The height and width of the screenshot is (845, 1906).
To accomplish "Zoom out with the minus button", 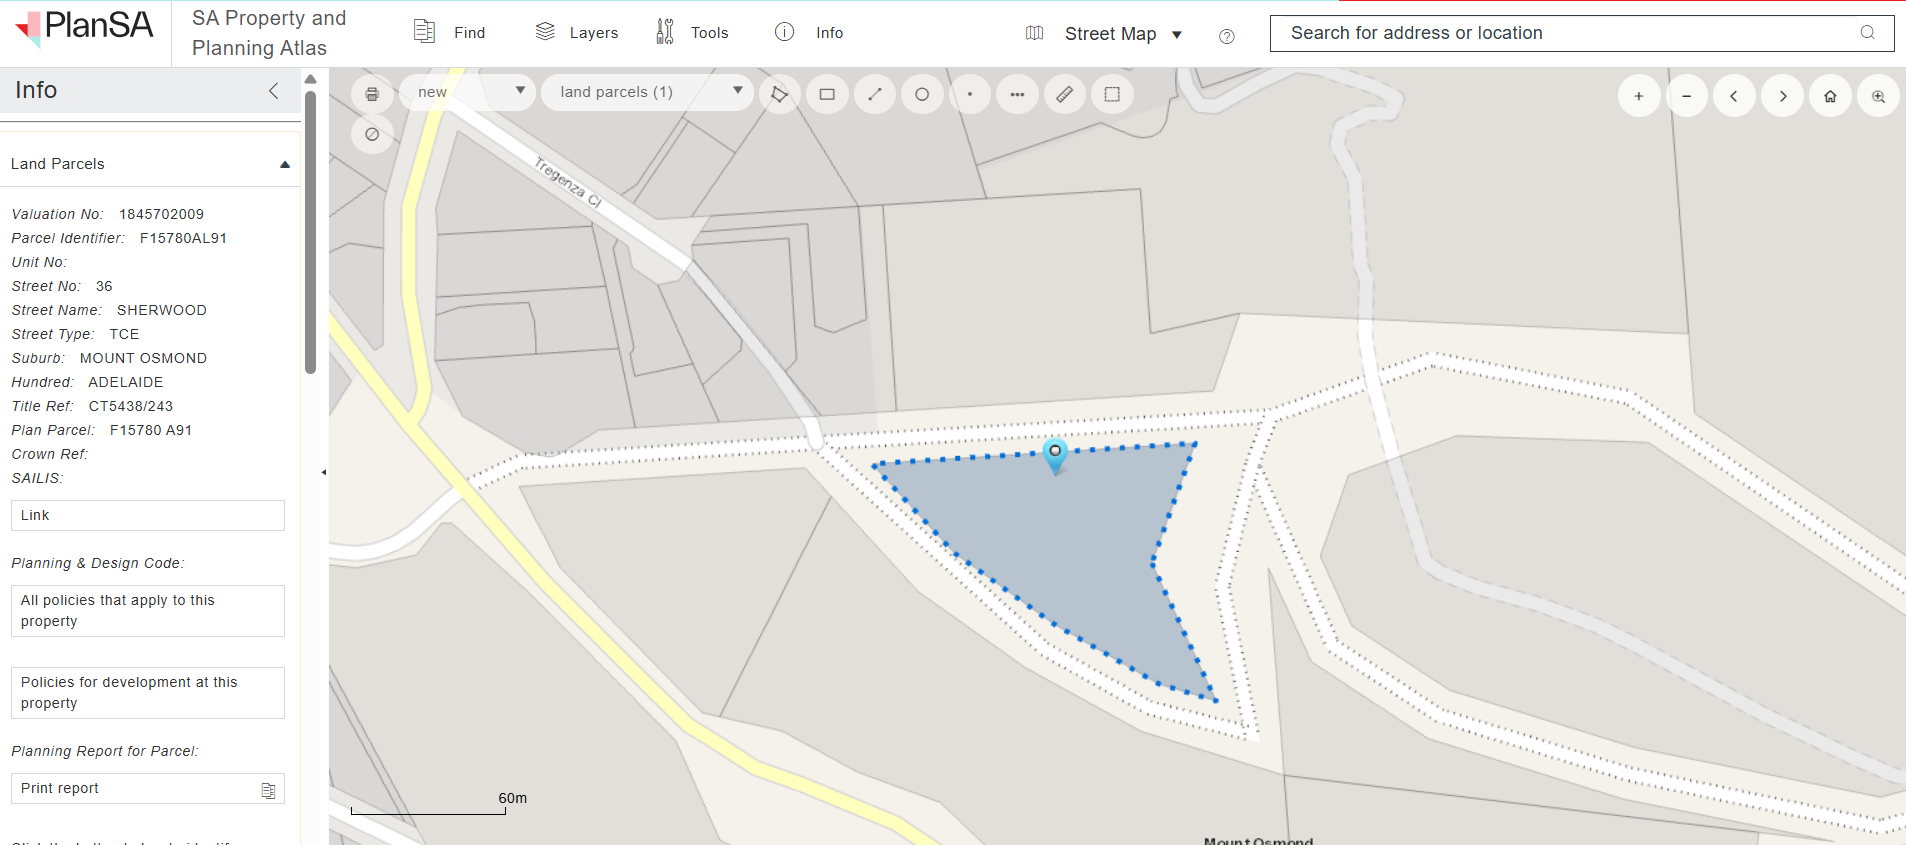I will click(x=1687, y=96).
